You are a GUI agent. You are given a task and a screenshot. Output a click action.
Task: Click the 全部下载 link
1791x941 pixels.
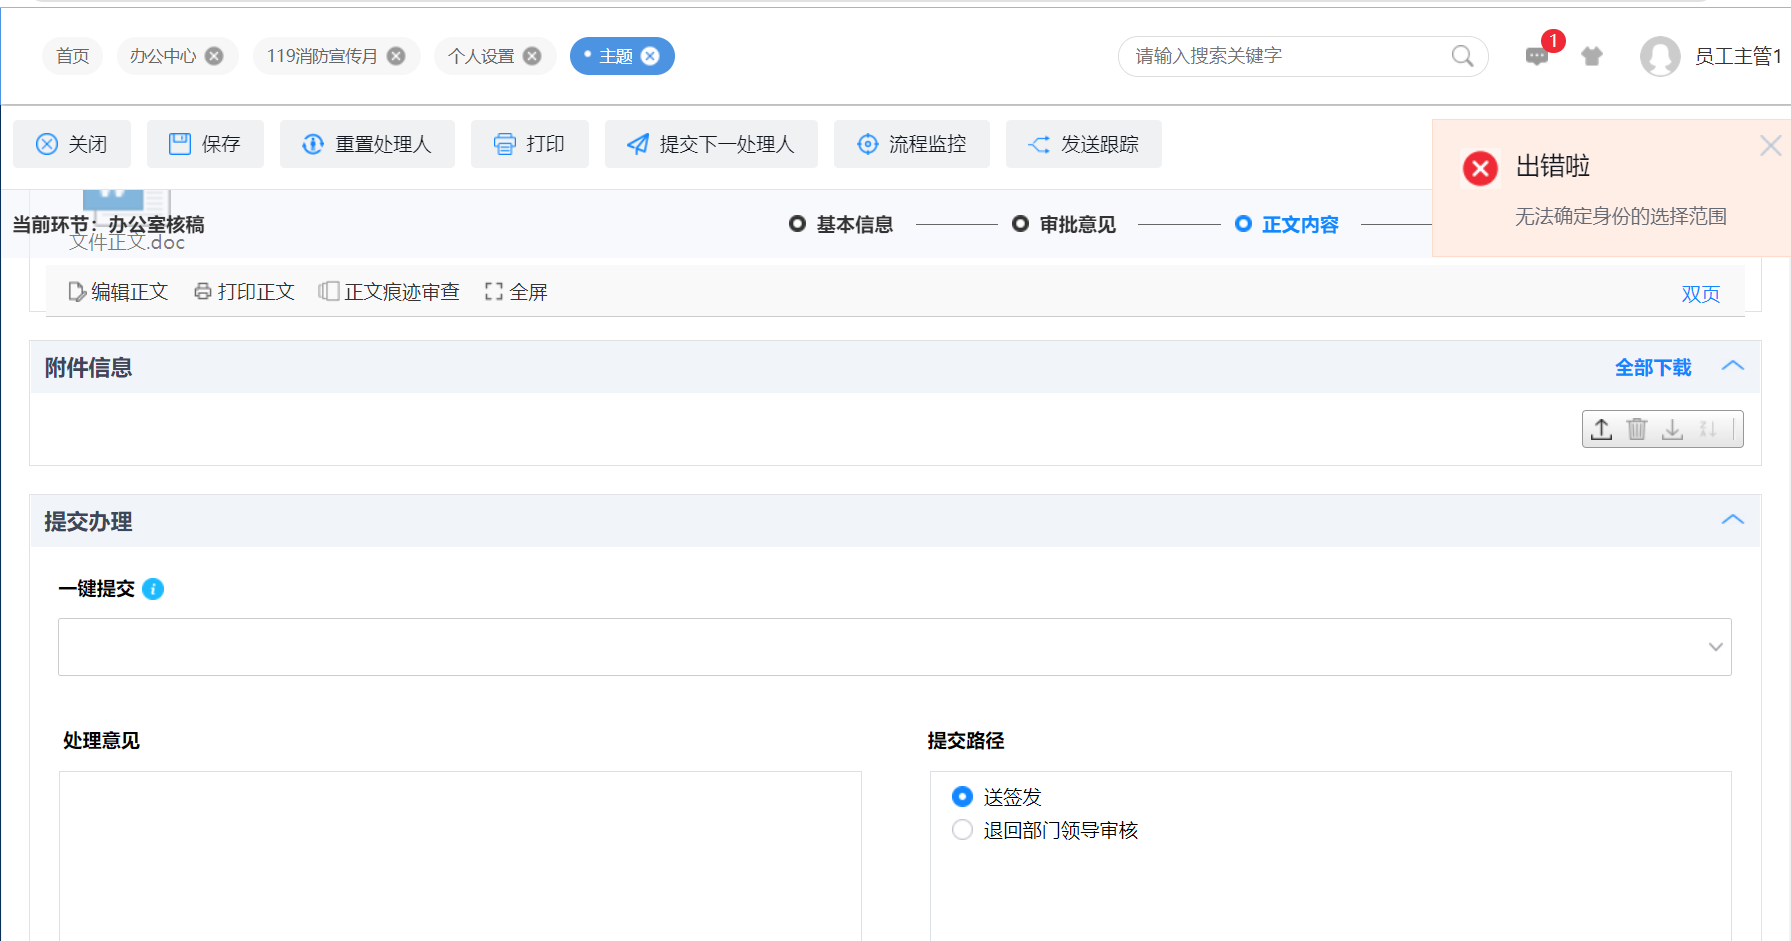click(1653, 368)
